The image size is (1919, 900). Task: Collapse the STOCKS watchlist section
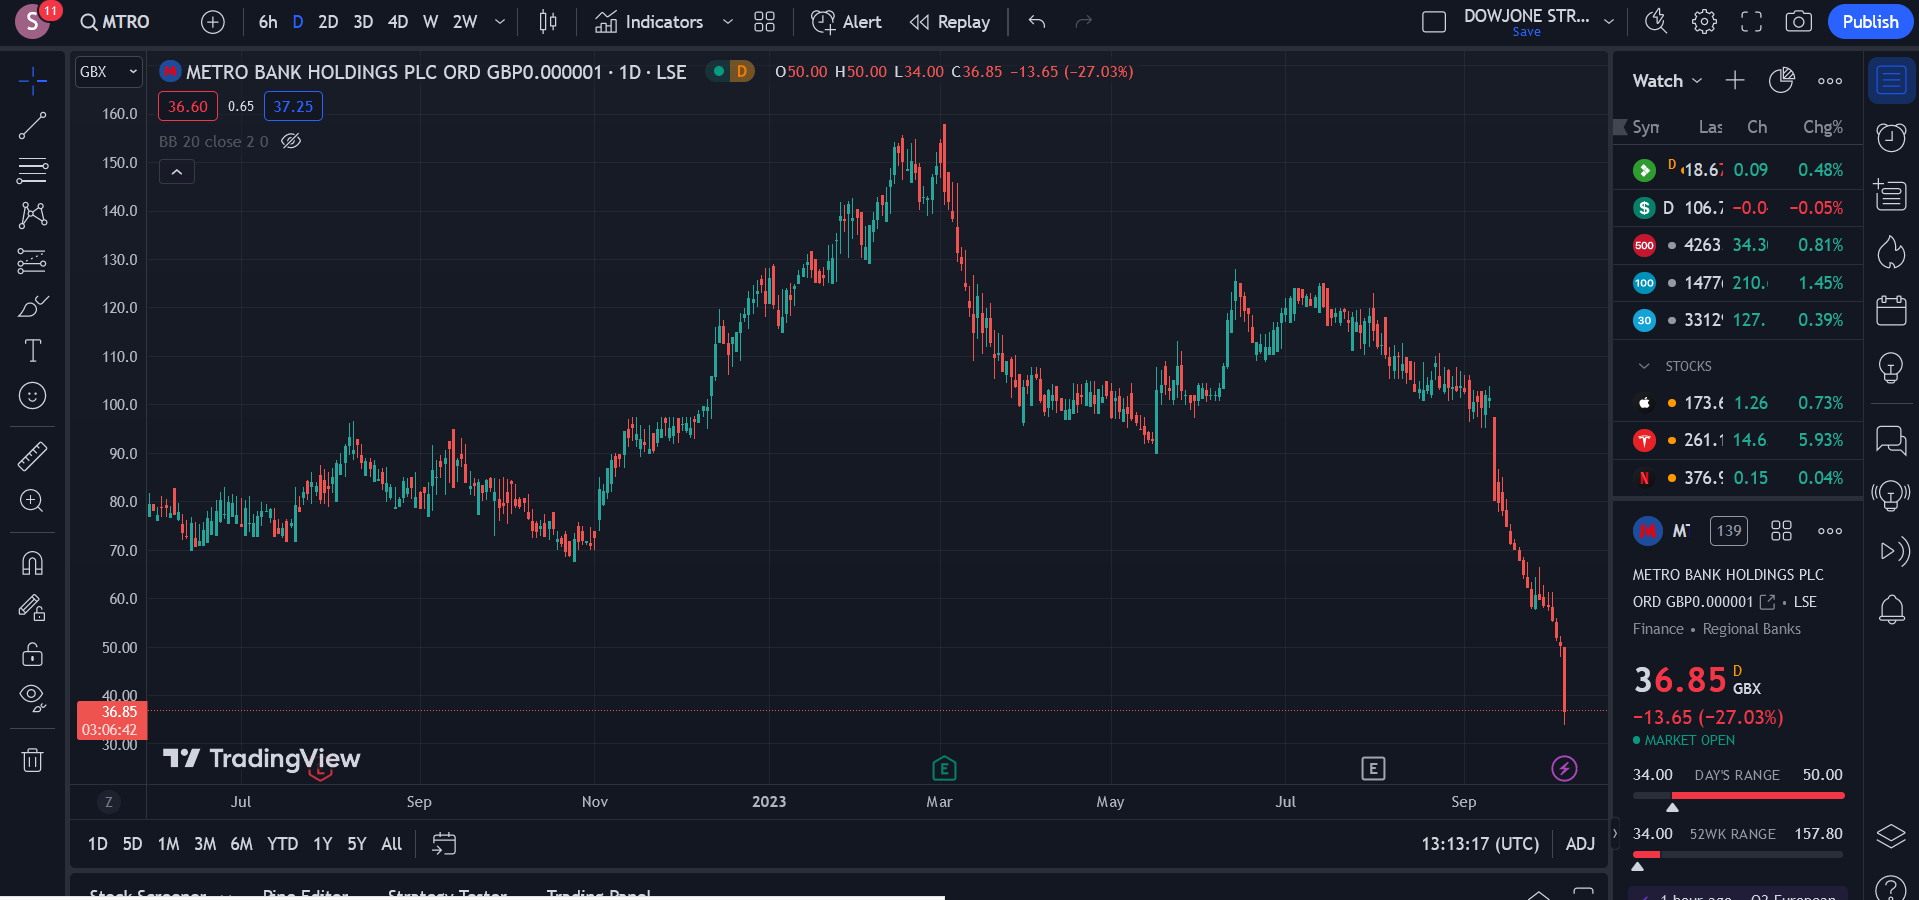(1644, 366)
